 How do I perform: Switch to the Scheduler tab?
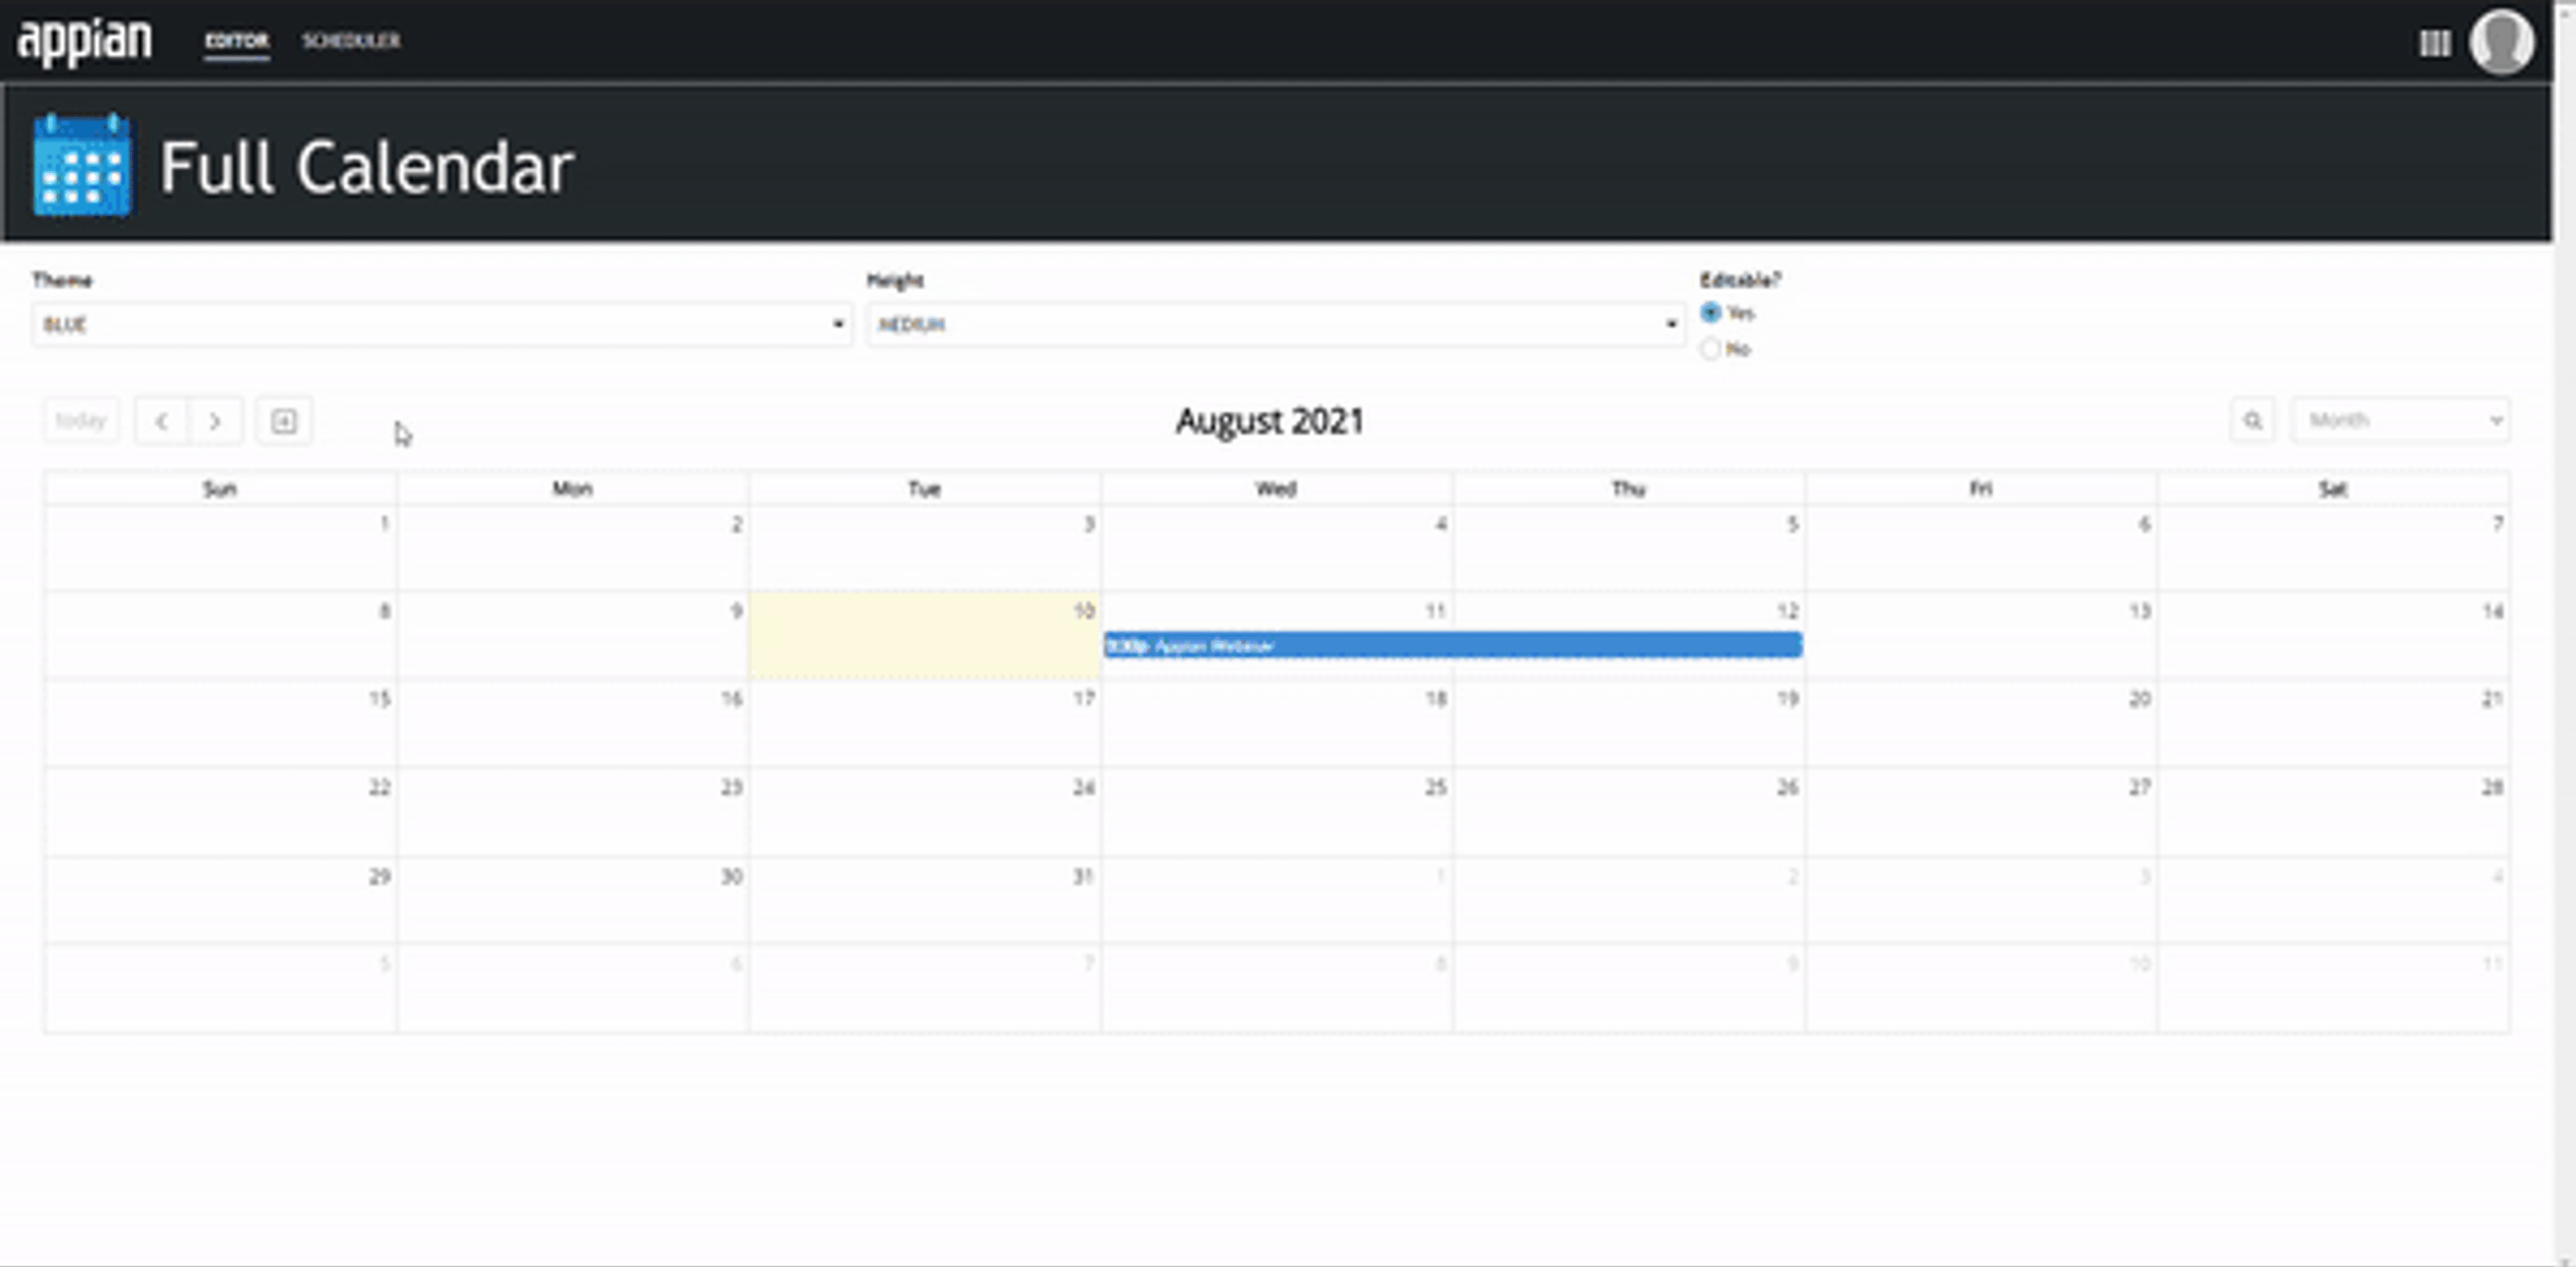(x=351, y=41)
